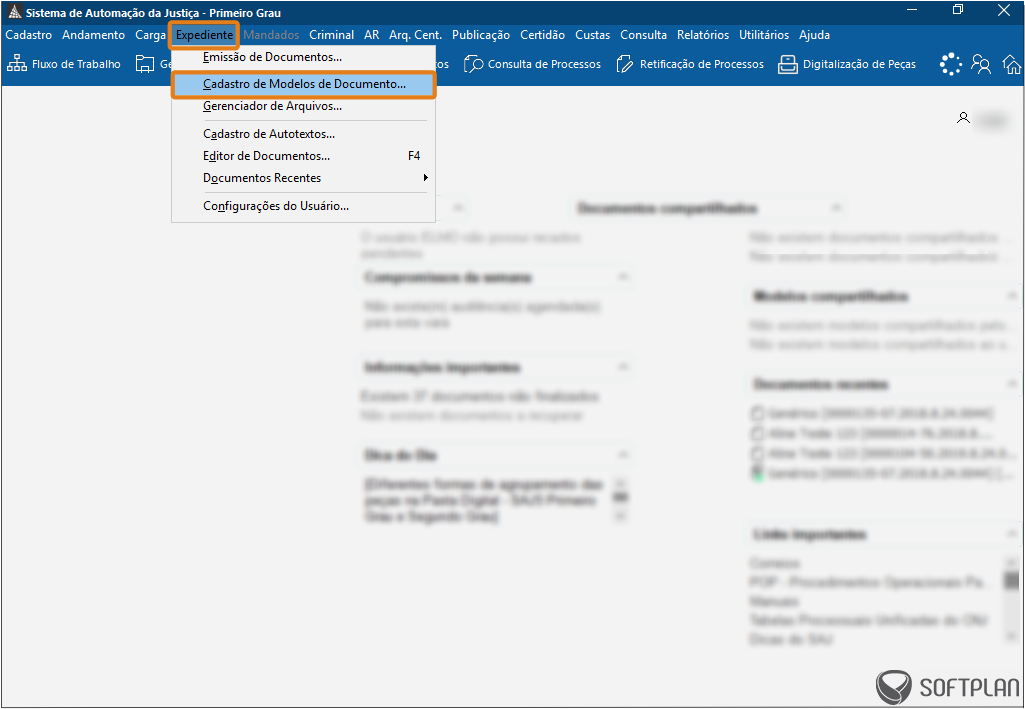Open the Certidão menu
1025x709 pixels.
[x=543, y=35]
